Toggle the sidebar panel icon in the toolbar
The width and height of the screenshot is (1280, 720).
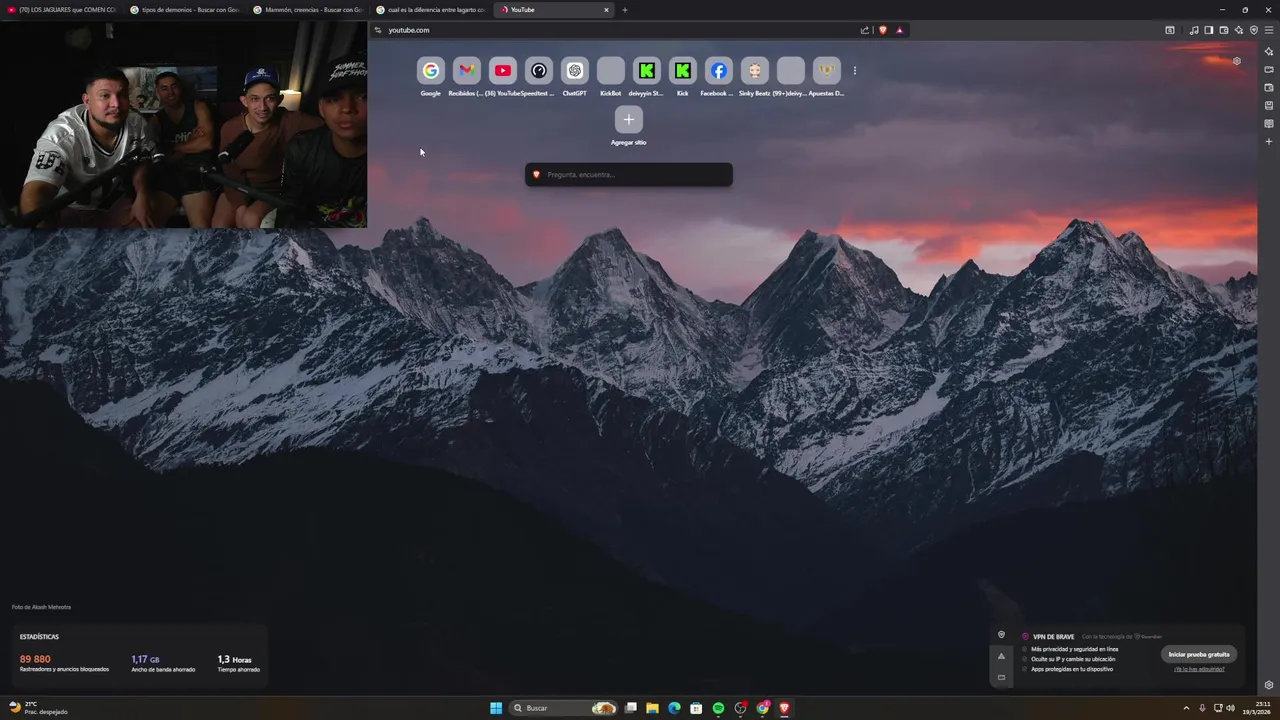[x=1208, y=30]
